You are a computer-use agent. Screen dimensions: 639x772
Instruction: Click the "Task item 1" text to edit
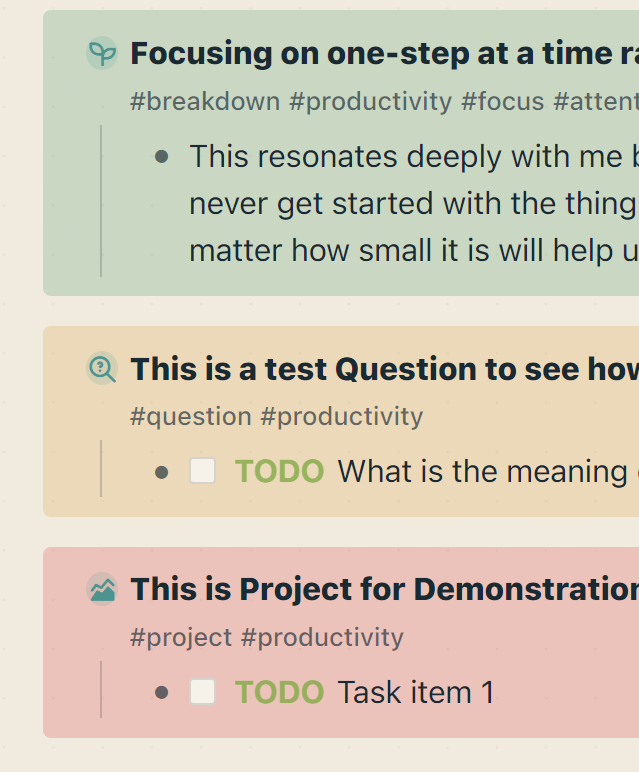pos(416,692)
